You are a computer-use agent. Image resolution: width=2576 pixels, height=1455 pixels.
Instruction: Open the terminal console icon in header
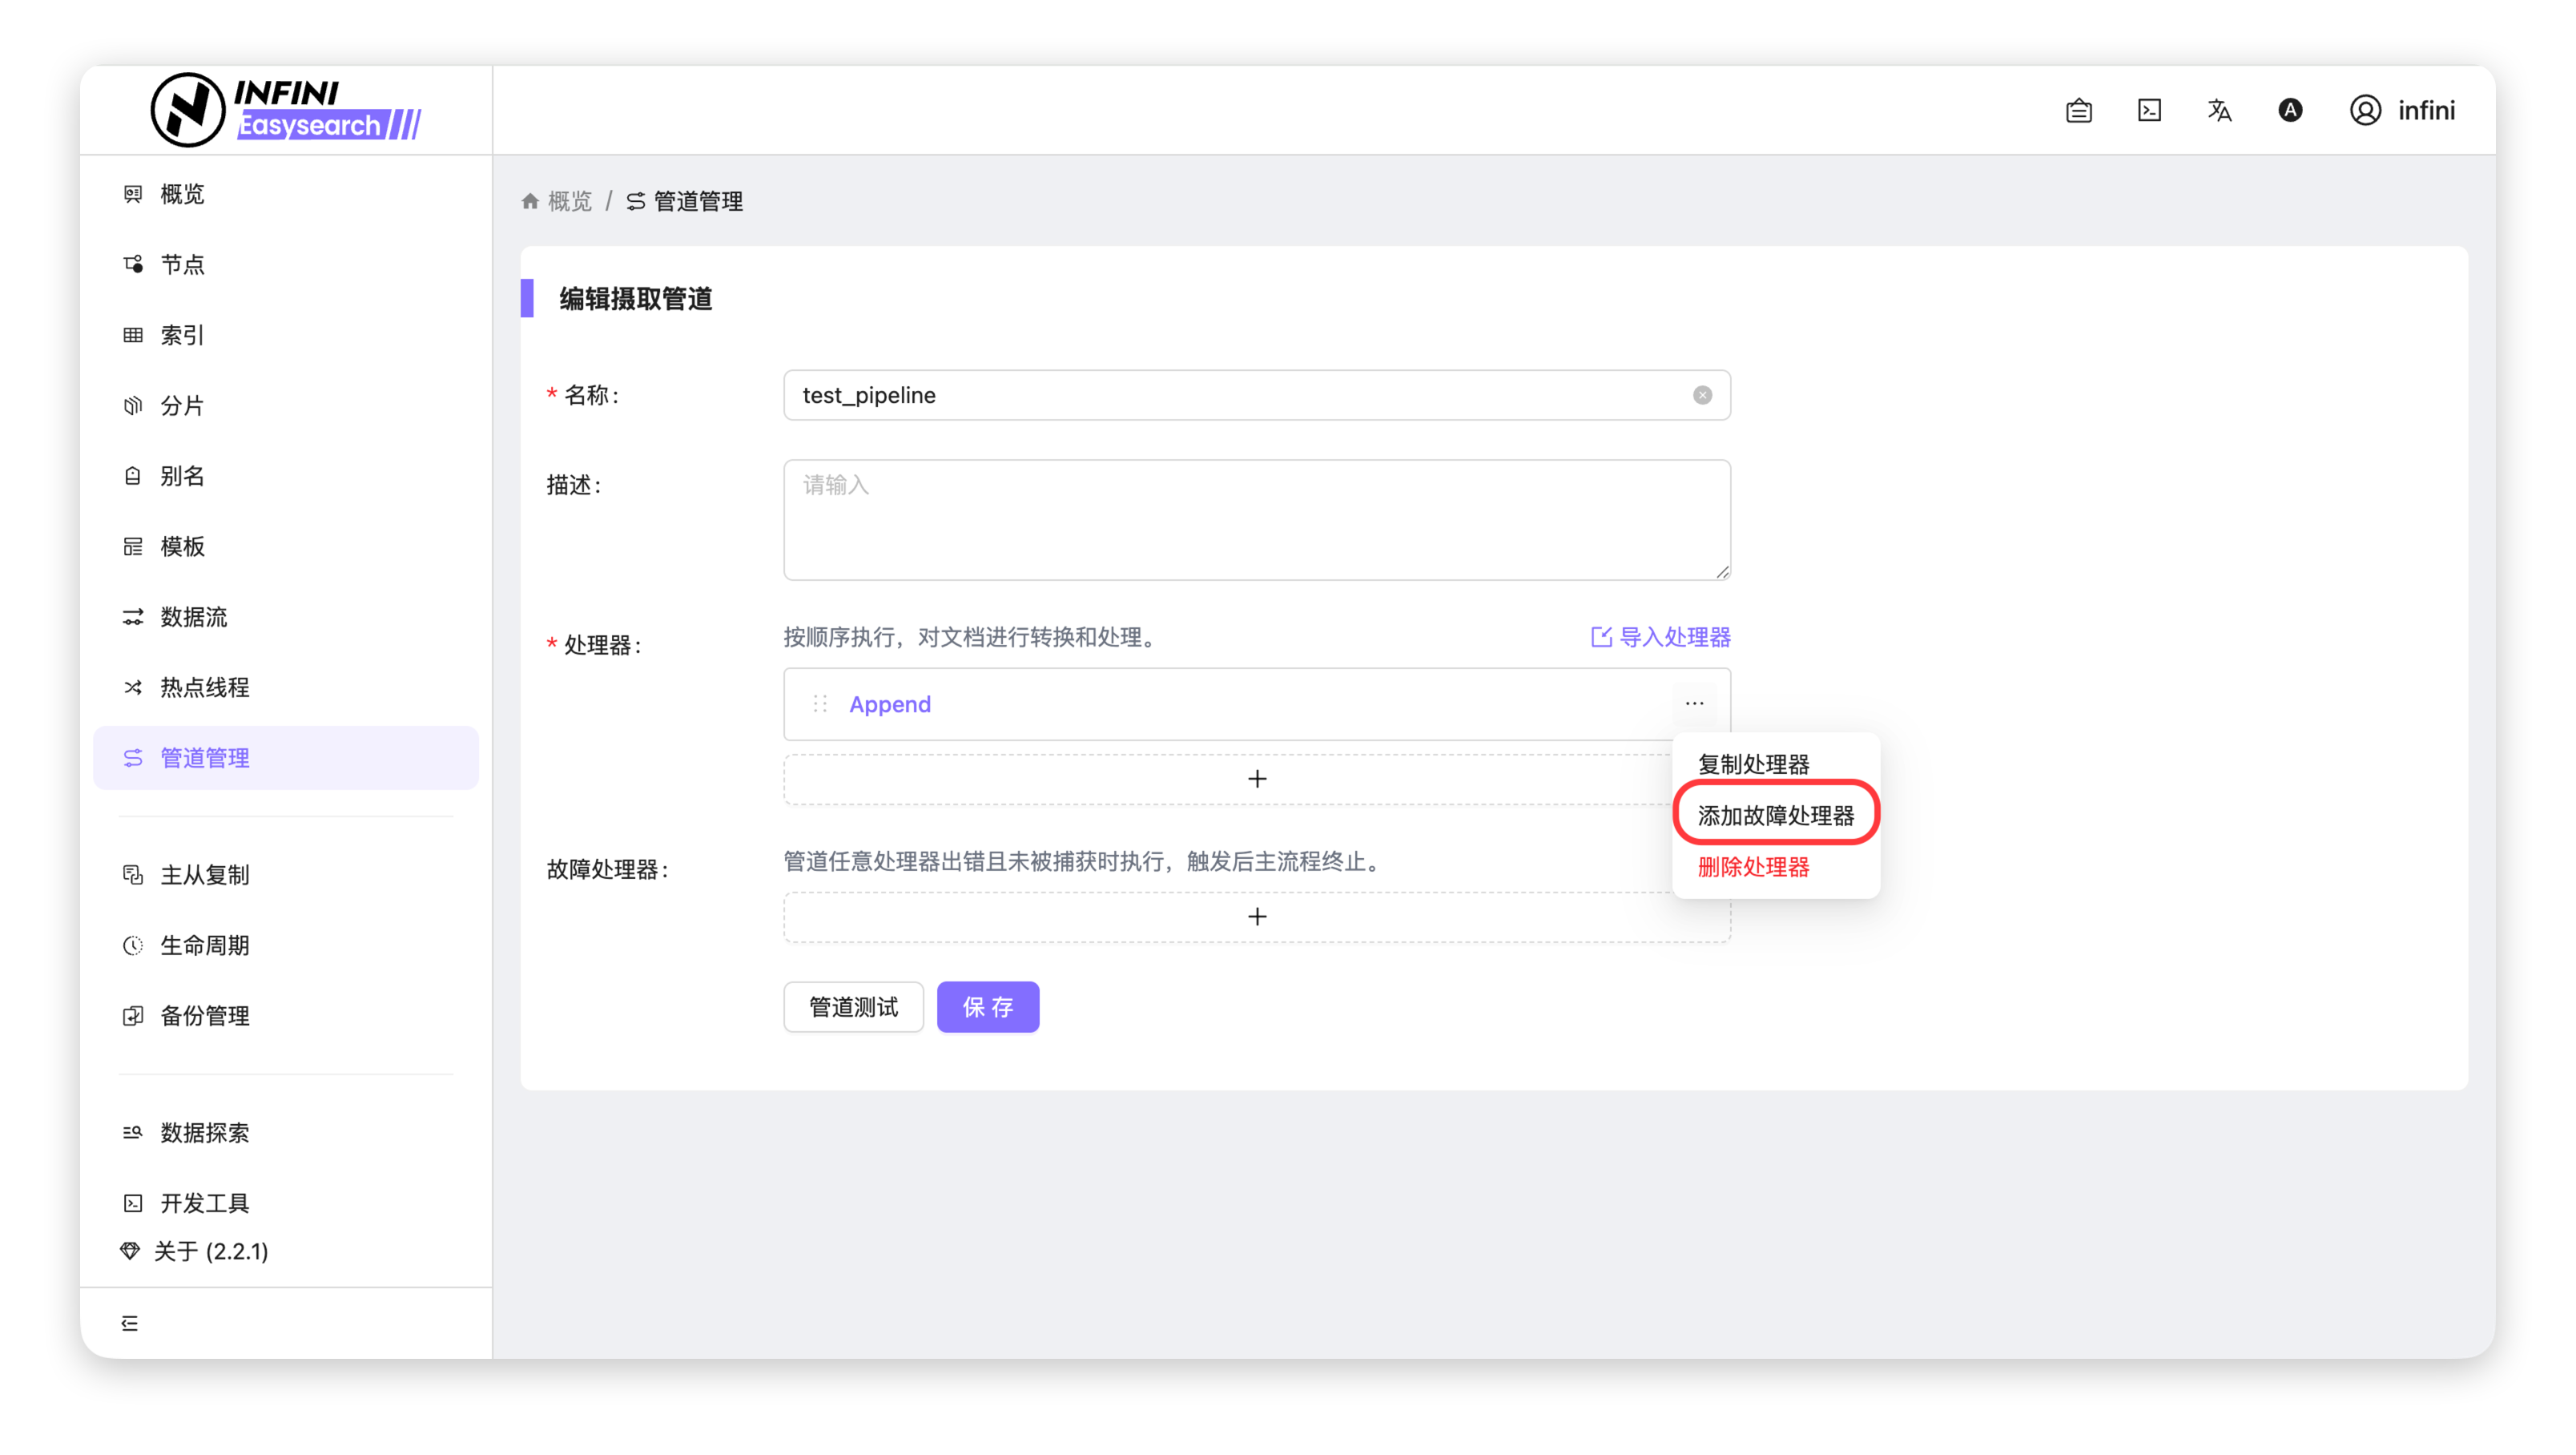tap(2149, 110)
